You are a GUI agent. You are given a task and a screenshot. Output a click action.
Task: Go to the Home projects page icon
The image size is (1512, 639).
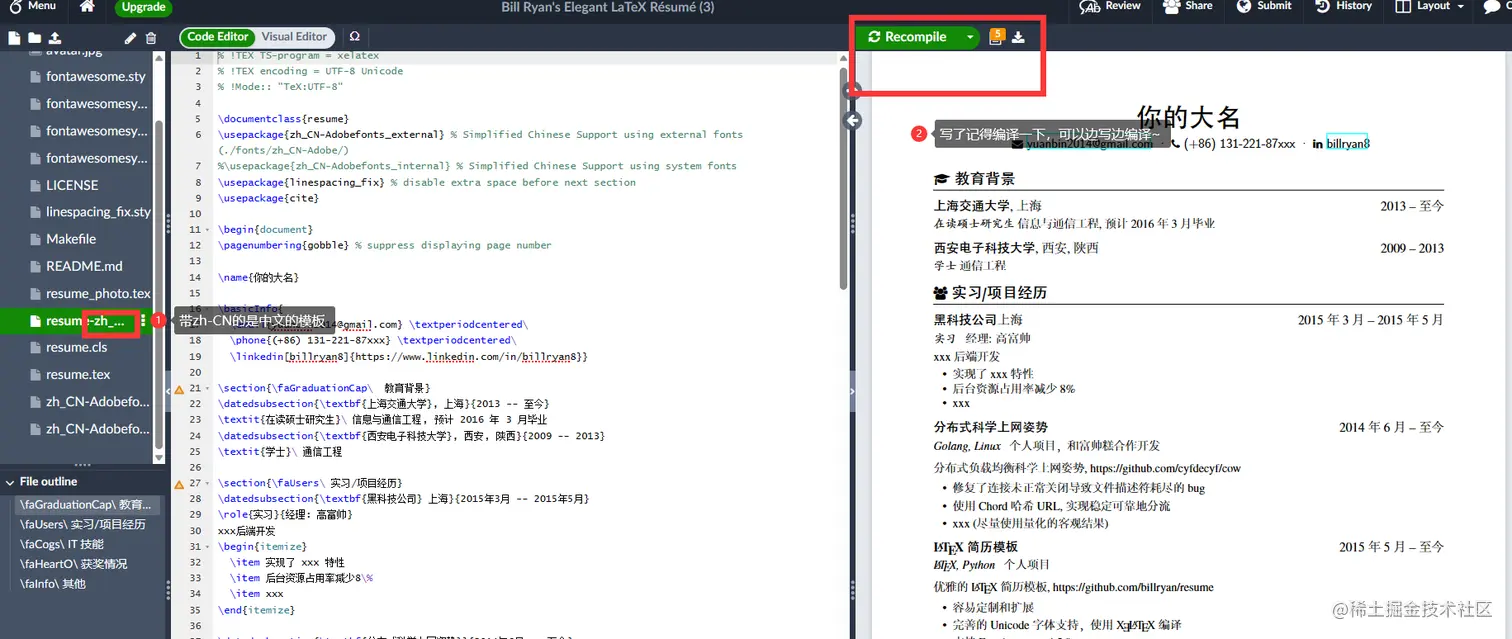click(x=87, y=6)
